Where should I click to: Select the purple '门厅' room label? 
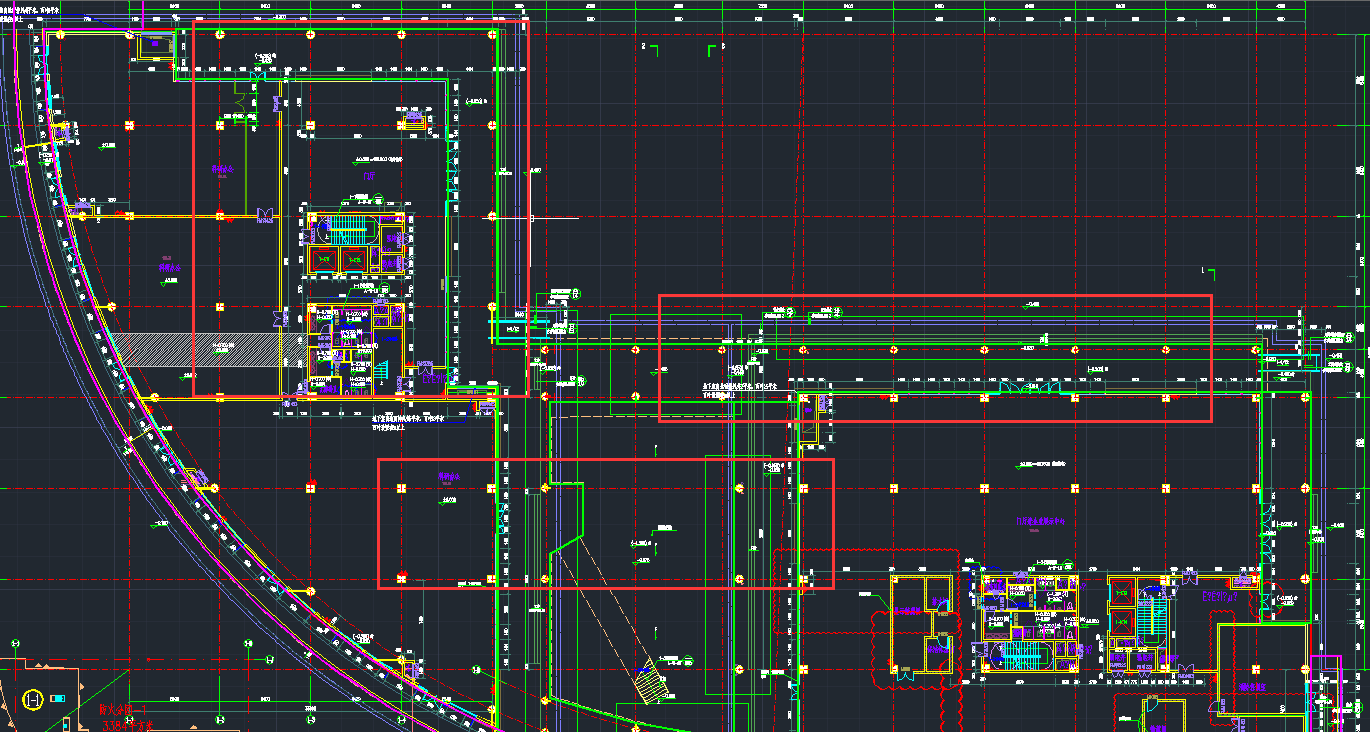point(368,176)
